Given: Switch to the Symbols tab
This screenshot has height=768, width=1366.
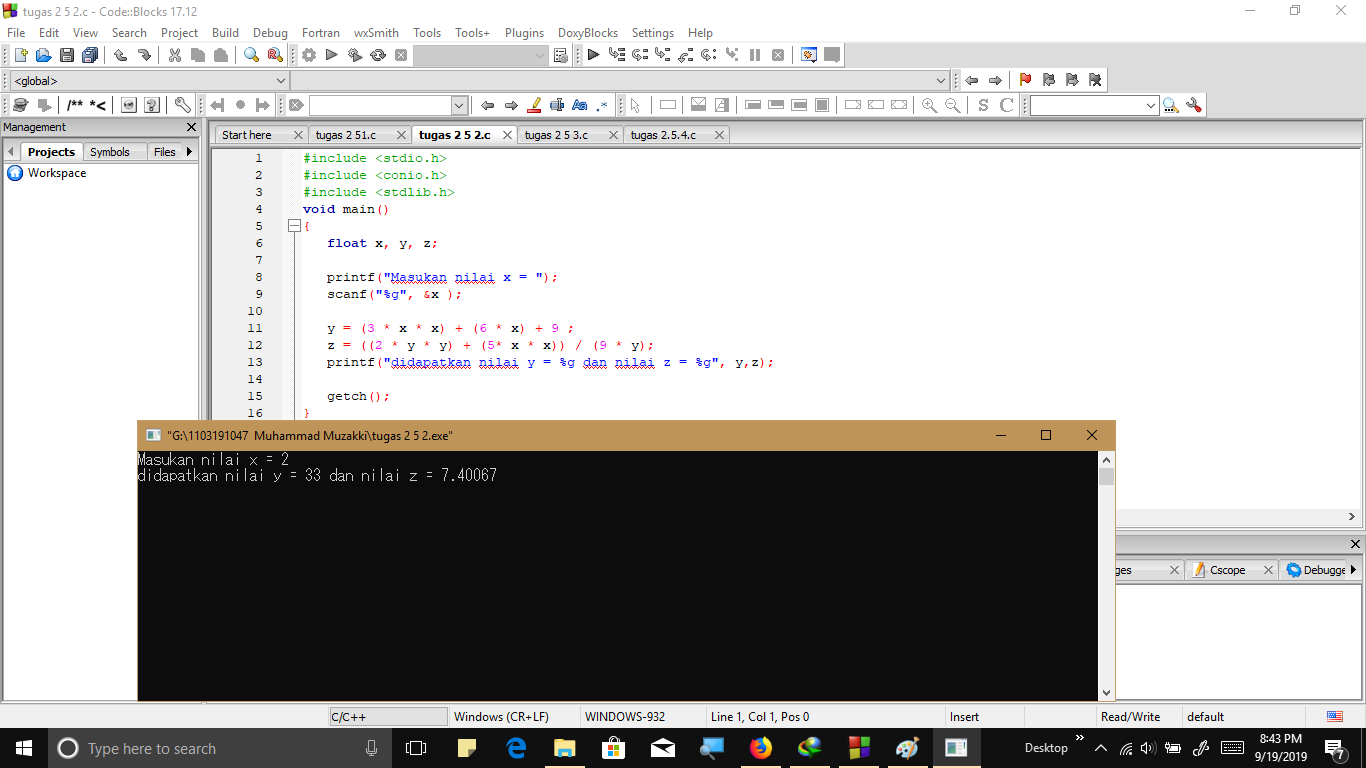Looking at the screenshot, I should [x=110, y=152].
